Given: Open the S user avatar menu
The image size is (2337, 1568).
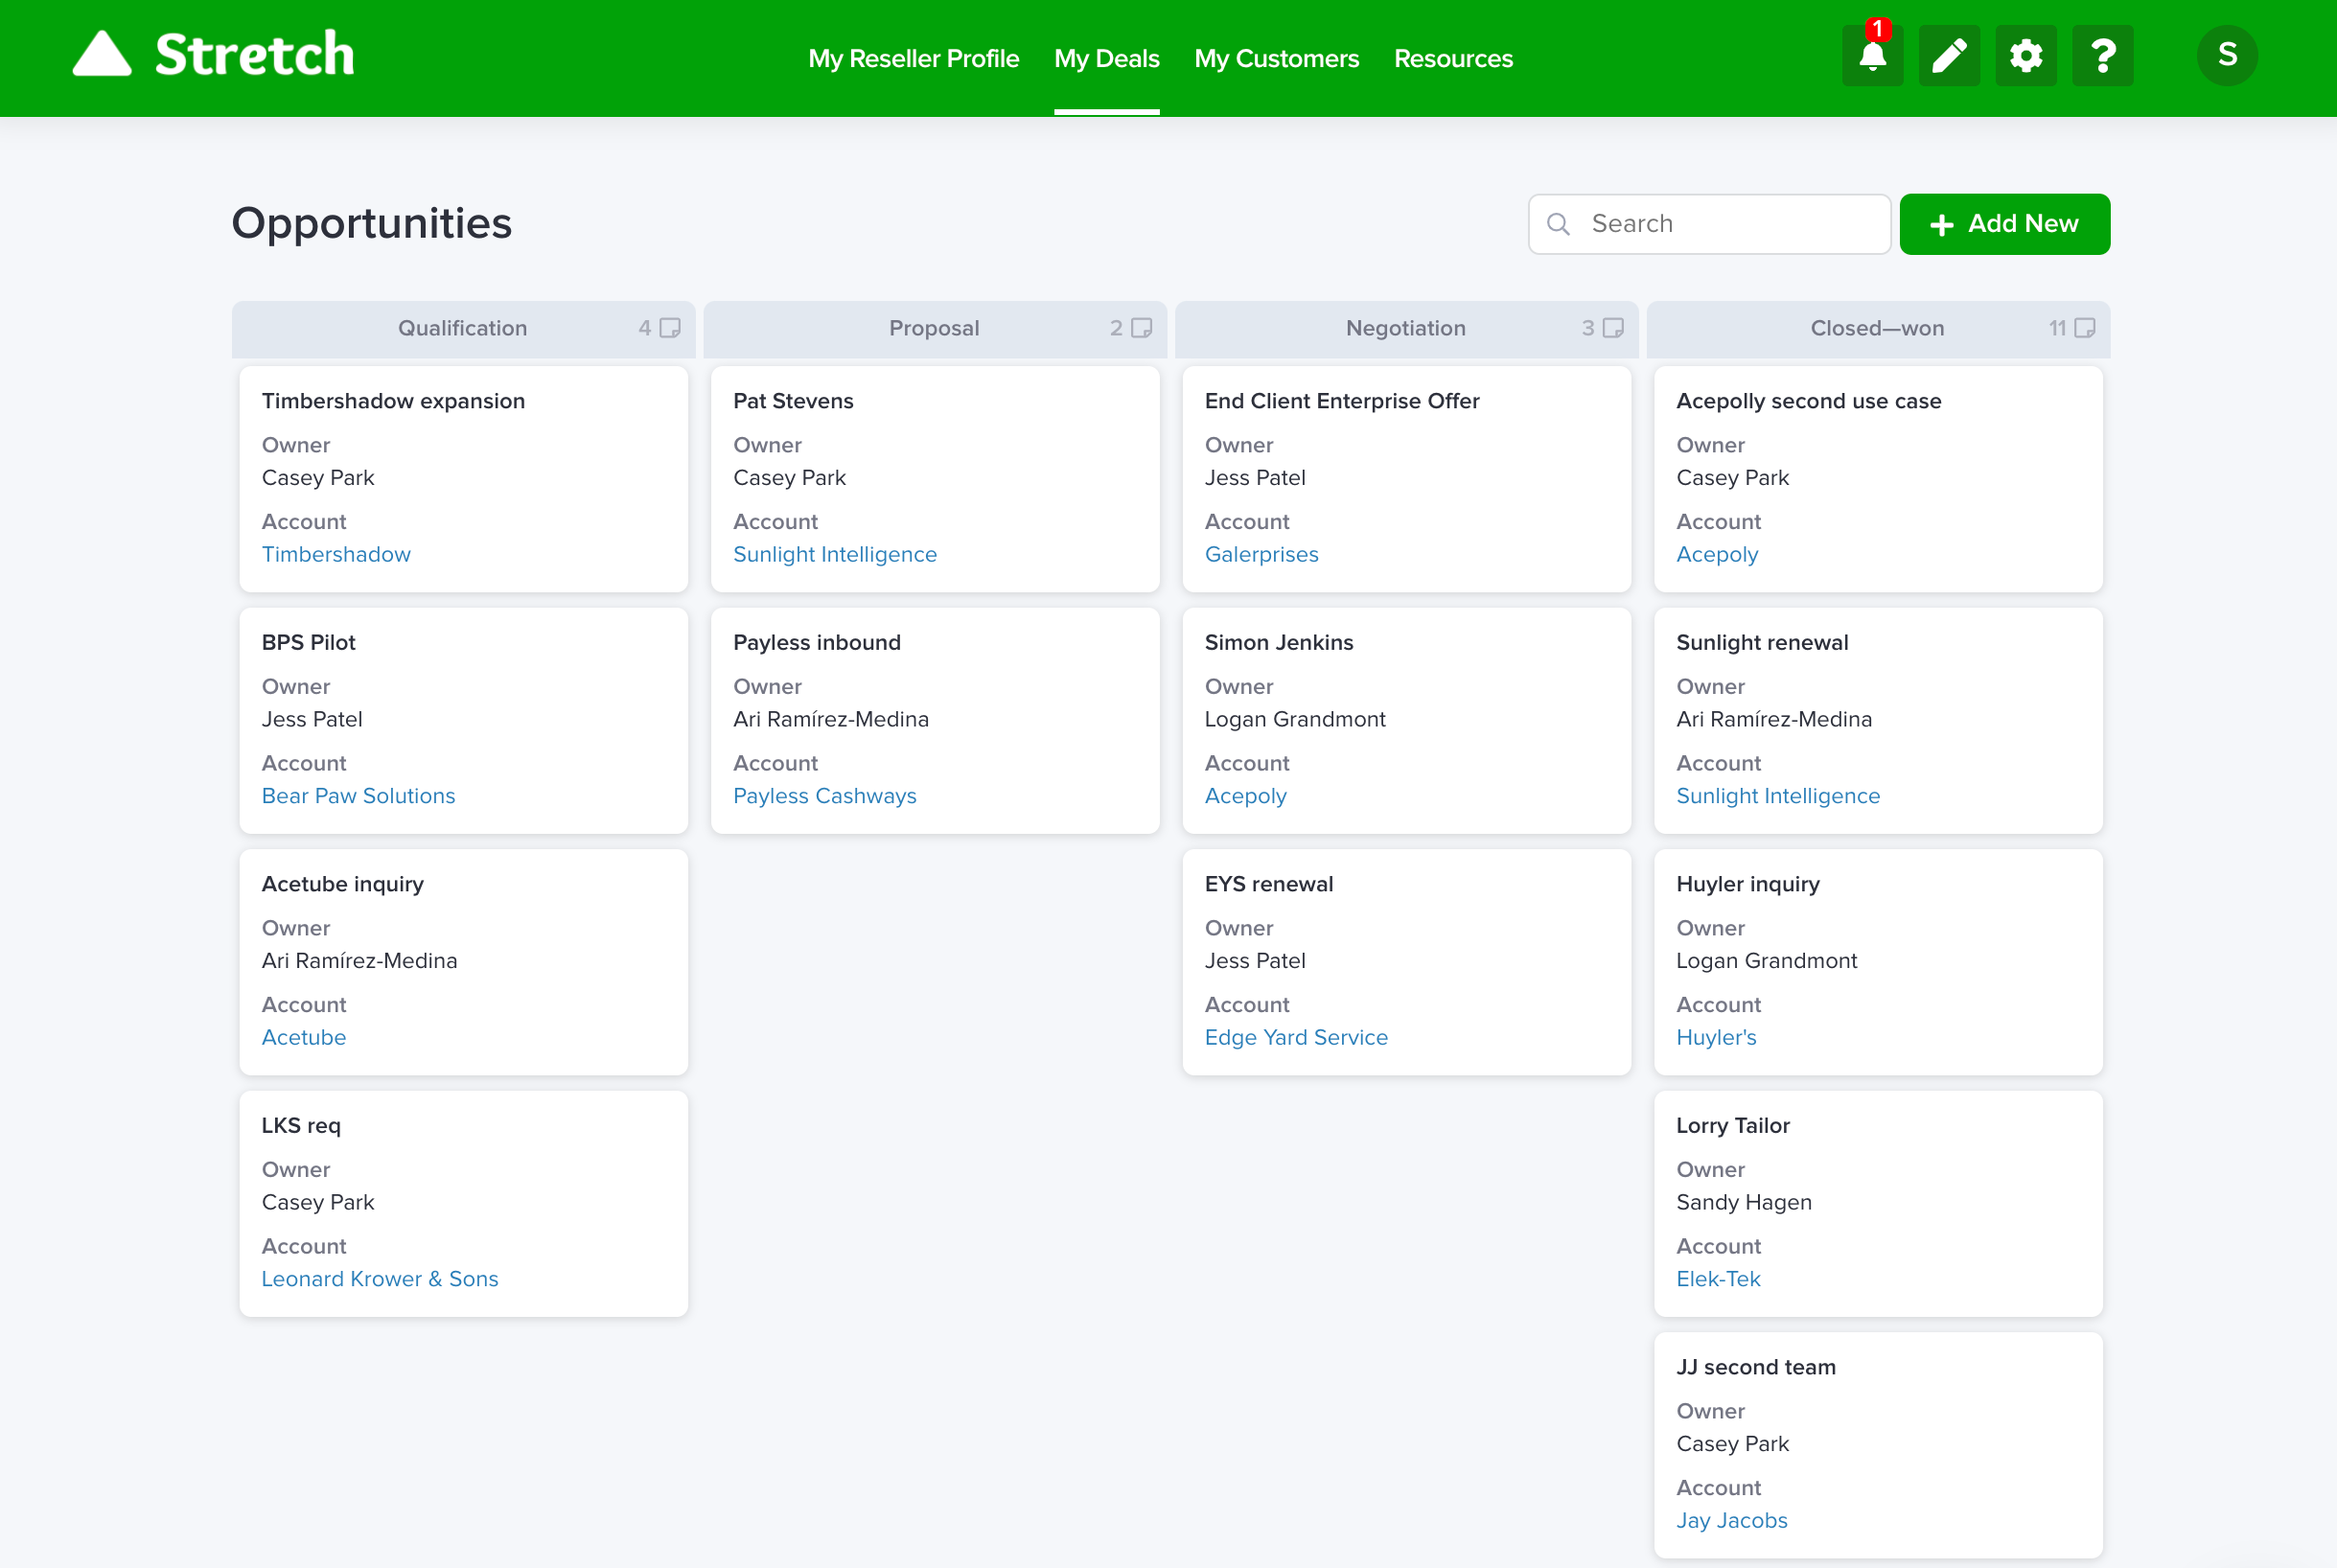Looking at the screenshot, I should click(x=2227, y=55).
